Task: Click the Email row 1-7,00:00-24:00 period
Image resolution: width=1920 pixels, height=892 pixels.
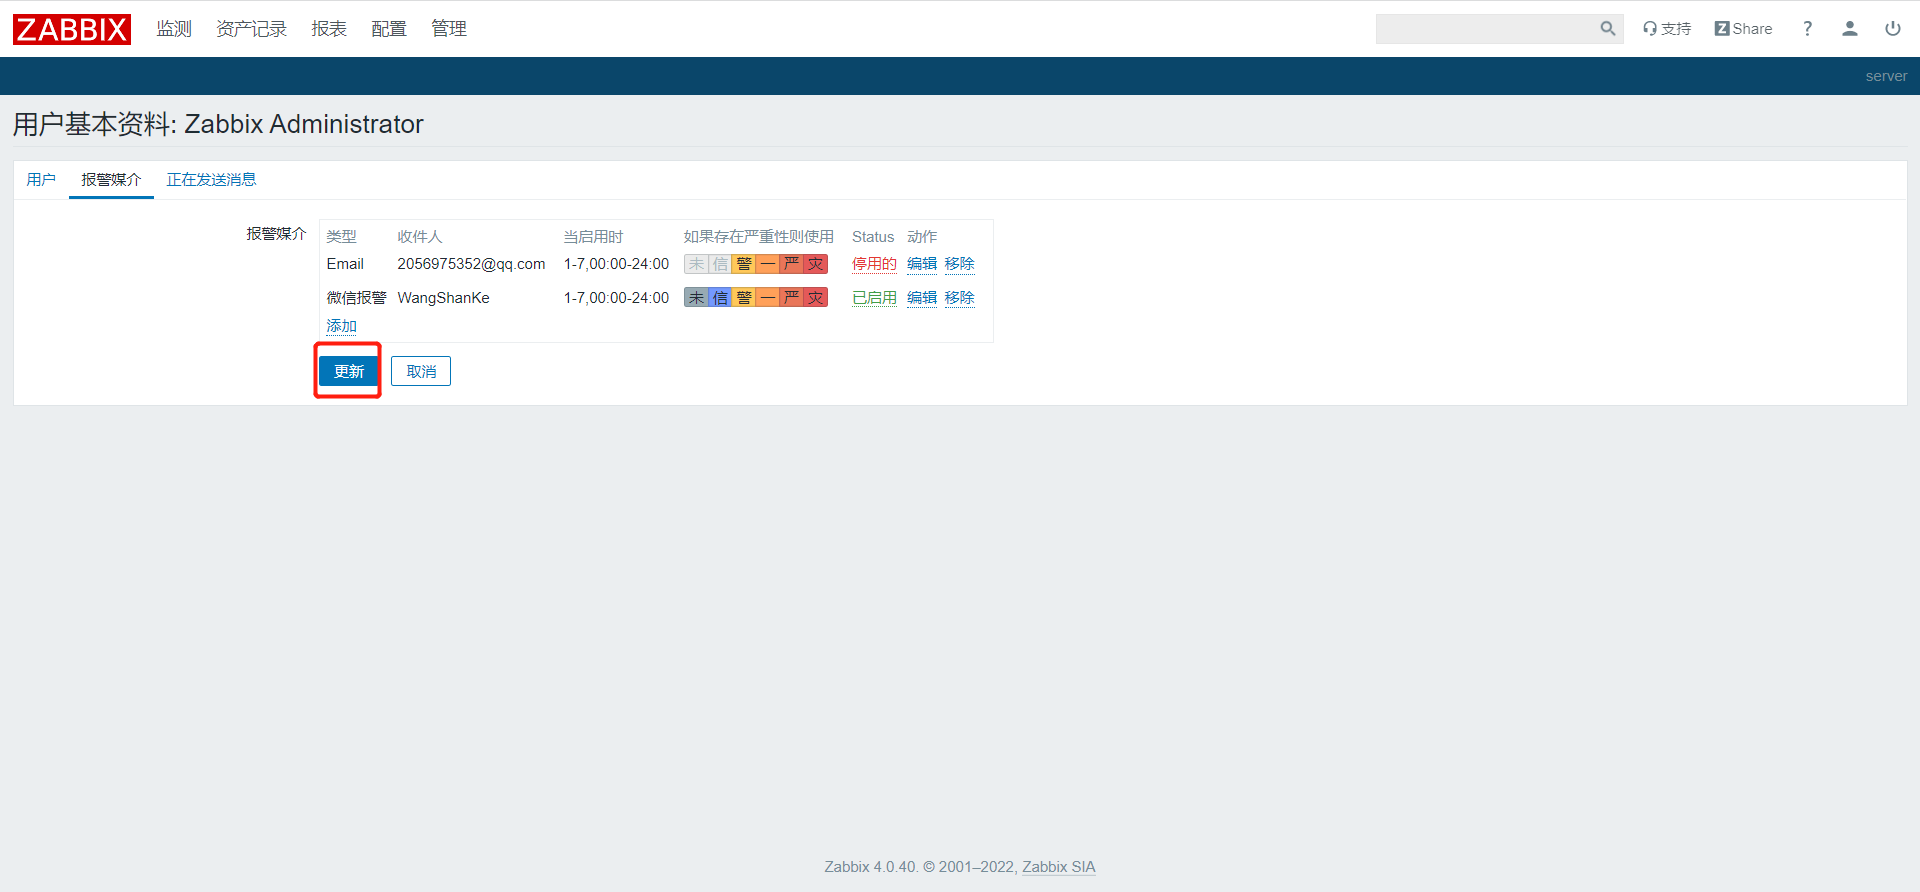Action: tap(616, 264)
